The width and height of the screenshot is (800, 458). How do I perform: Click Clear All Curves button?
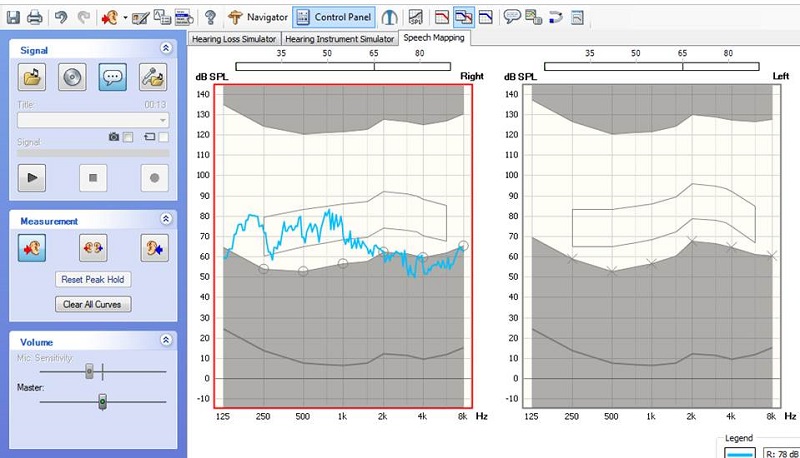point(93,304)
